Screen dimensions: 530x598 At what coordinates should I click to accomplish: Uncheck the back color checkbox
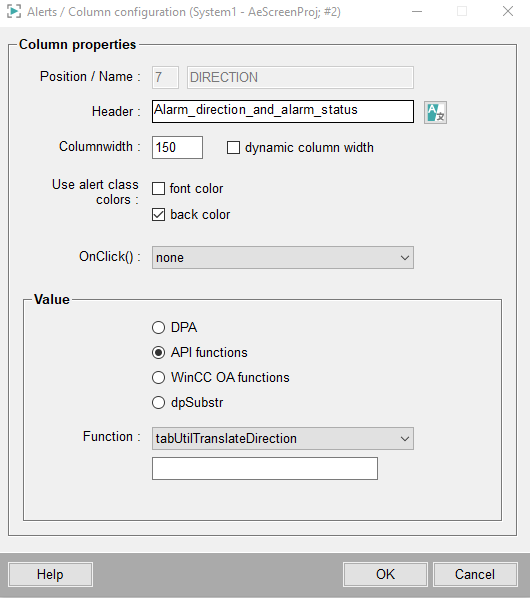[x=159, y=214]
